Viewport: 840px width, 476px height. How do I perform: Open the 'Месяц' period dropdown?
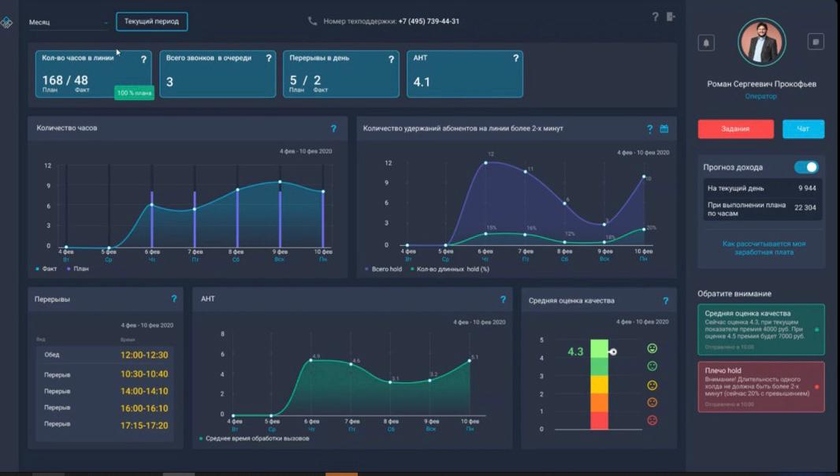(69, 21)
